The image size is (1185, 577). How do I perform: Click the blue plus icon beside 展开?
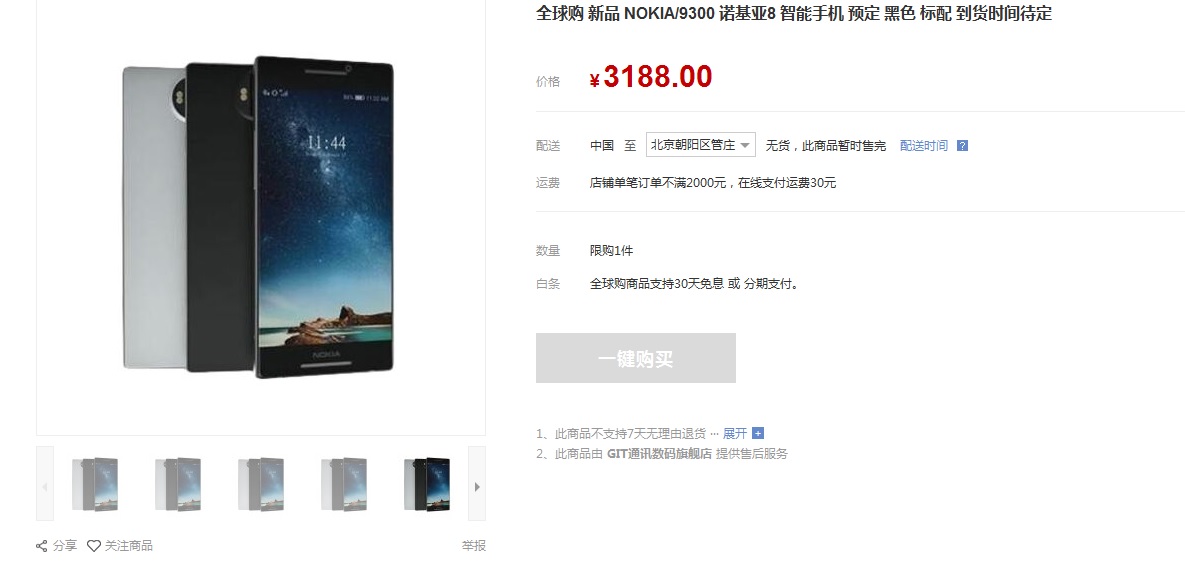pos(758,434)
